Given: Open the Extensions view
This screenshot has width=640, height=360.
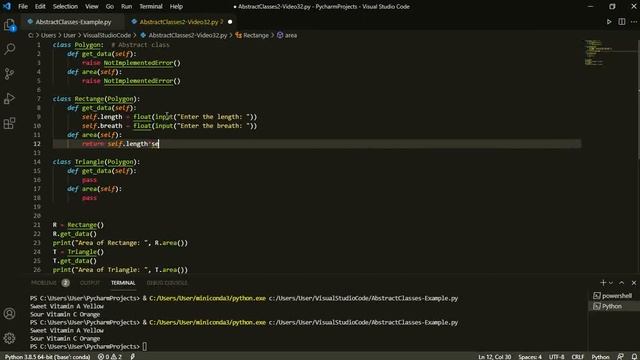Looking at the screenshot, I should [x=9, y=123].
